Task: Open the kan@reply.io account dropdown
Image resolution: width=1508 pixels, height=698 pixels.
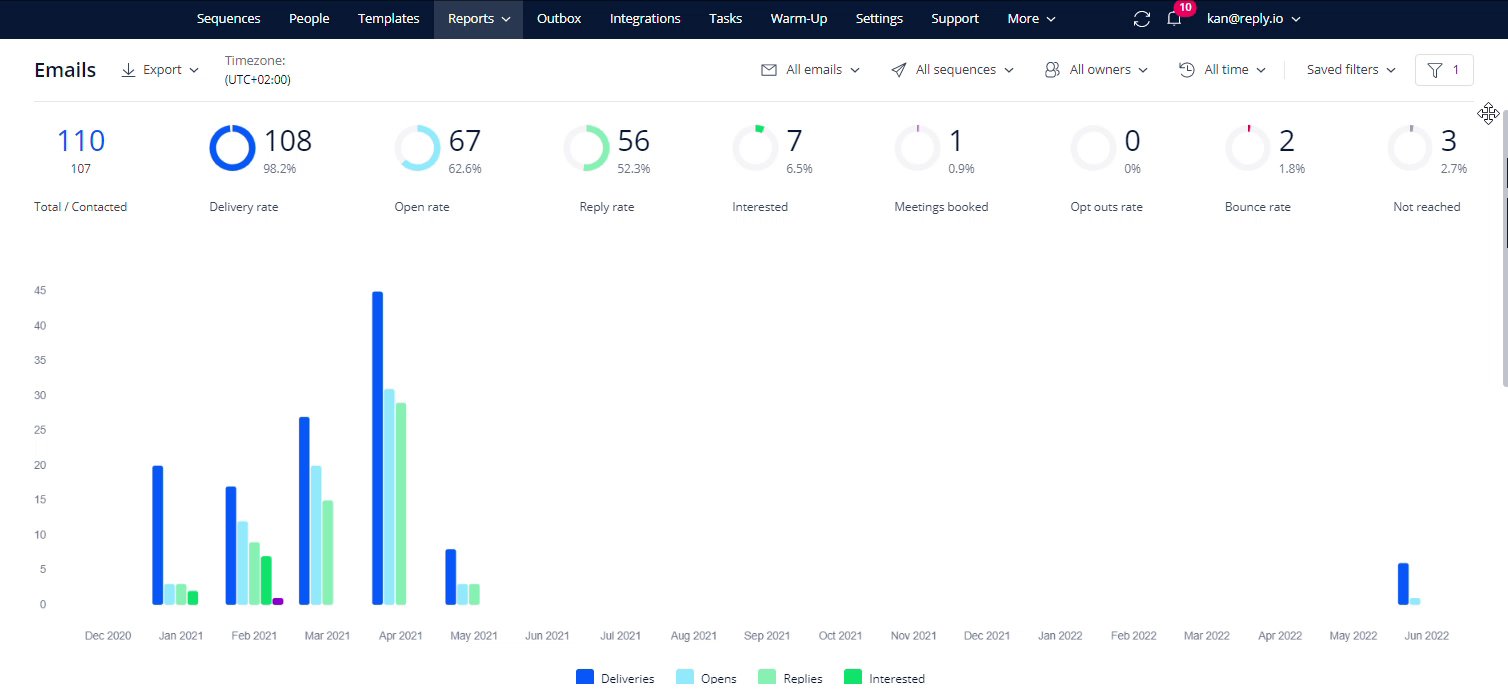Action: [1254, 19]
